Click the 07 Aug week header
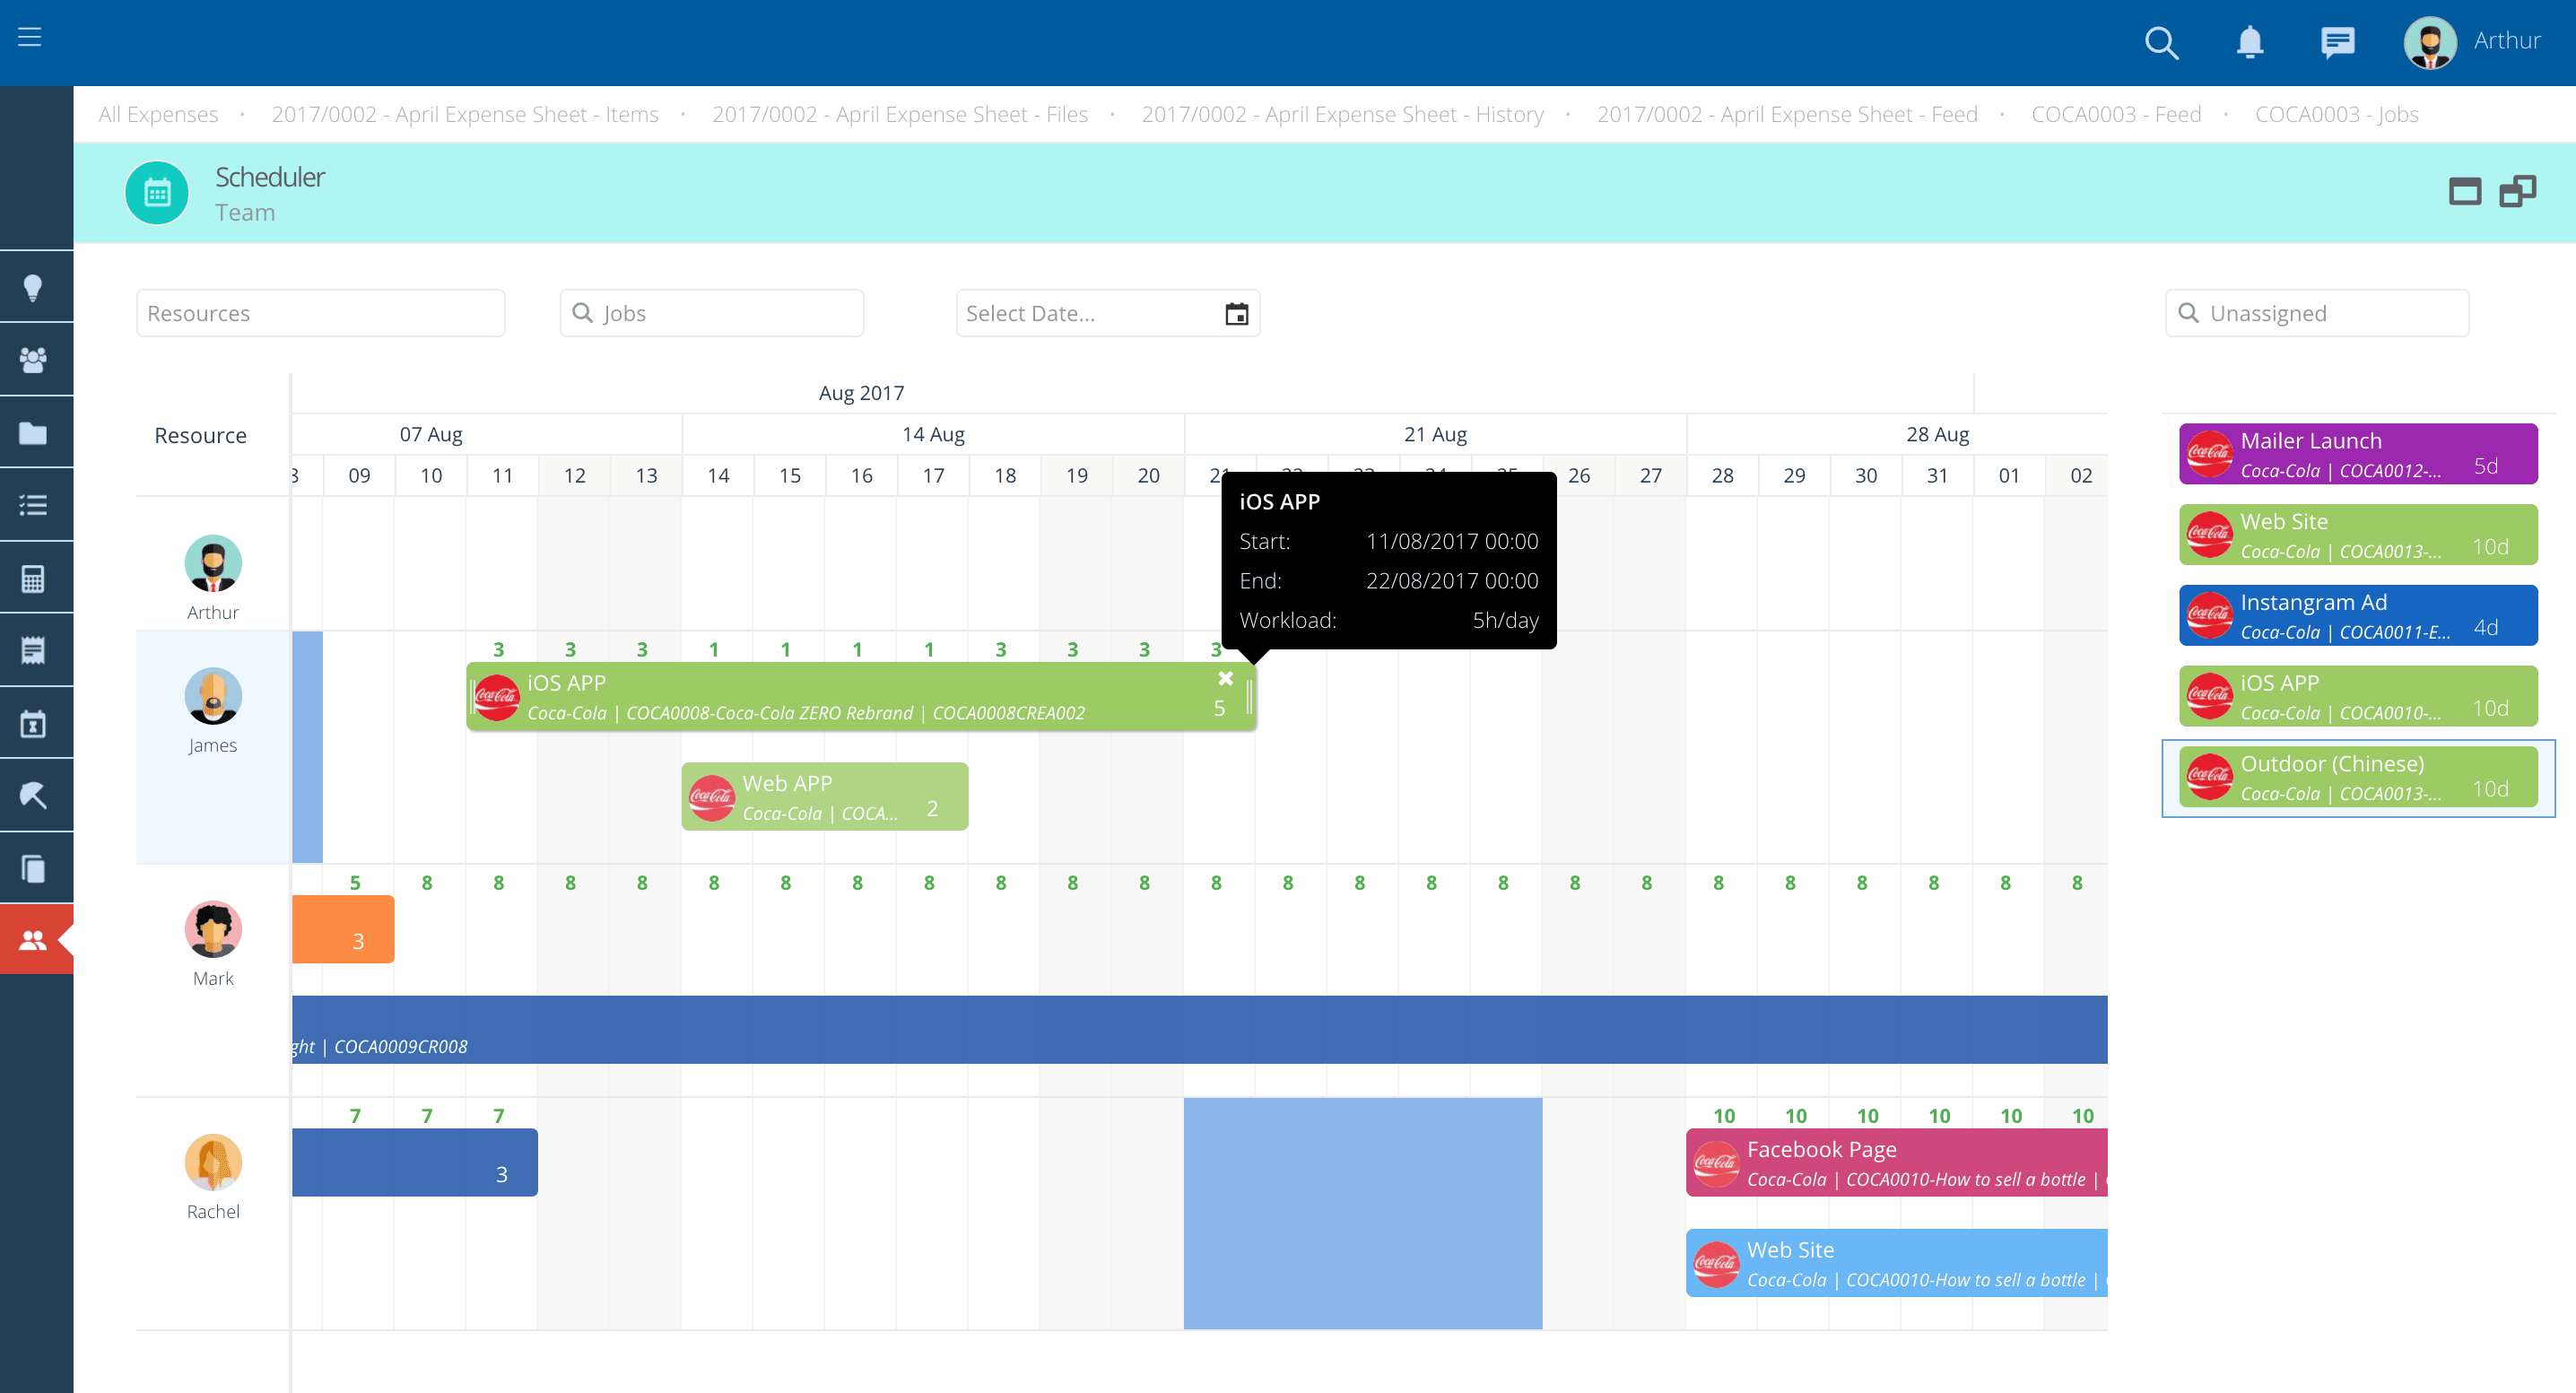Screen dimensions: 2576x1393 [x=431, y=434]
